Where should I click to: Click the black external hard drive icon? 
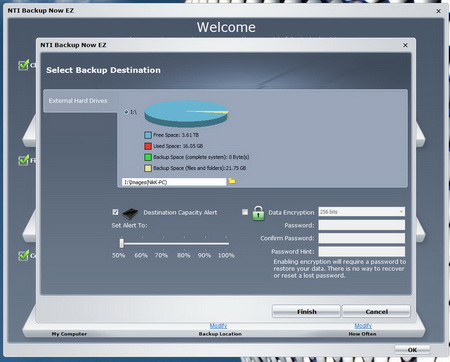coord(130,213)
